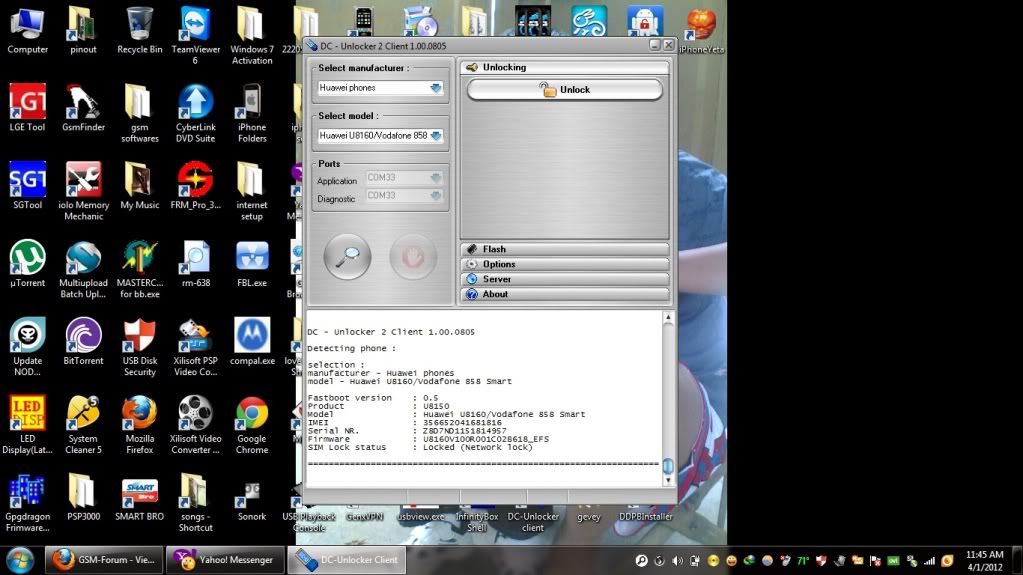Open the GsmFinder icon
Viewport: 1023px width, 575px height.
[x=83, y=108]
